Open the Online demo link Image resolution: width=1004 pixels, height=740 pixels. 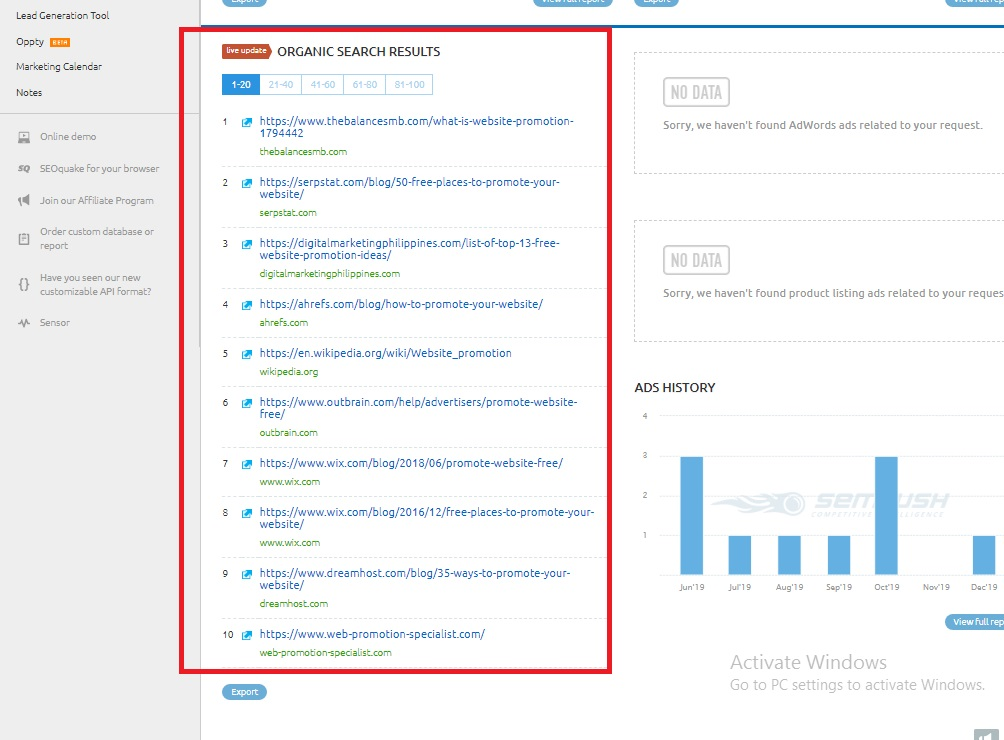click(68, 137)
